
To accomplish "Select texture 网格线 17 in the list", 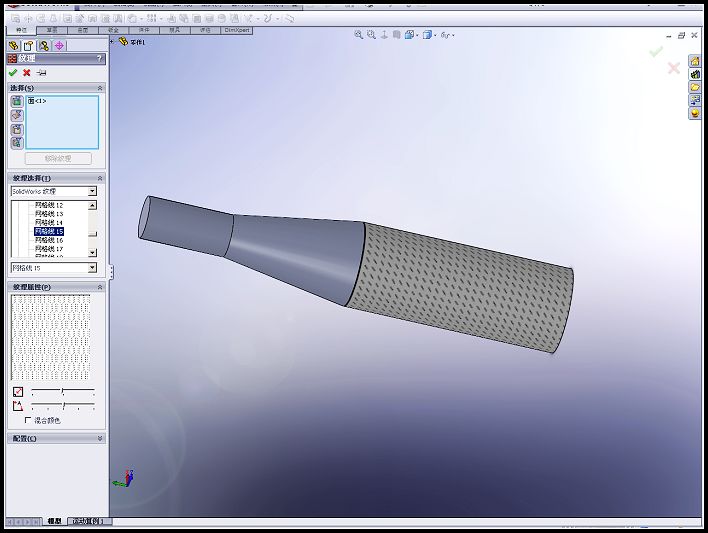I will [49, 249].
